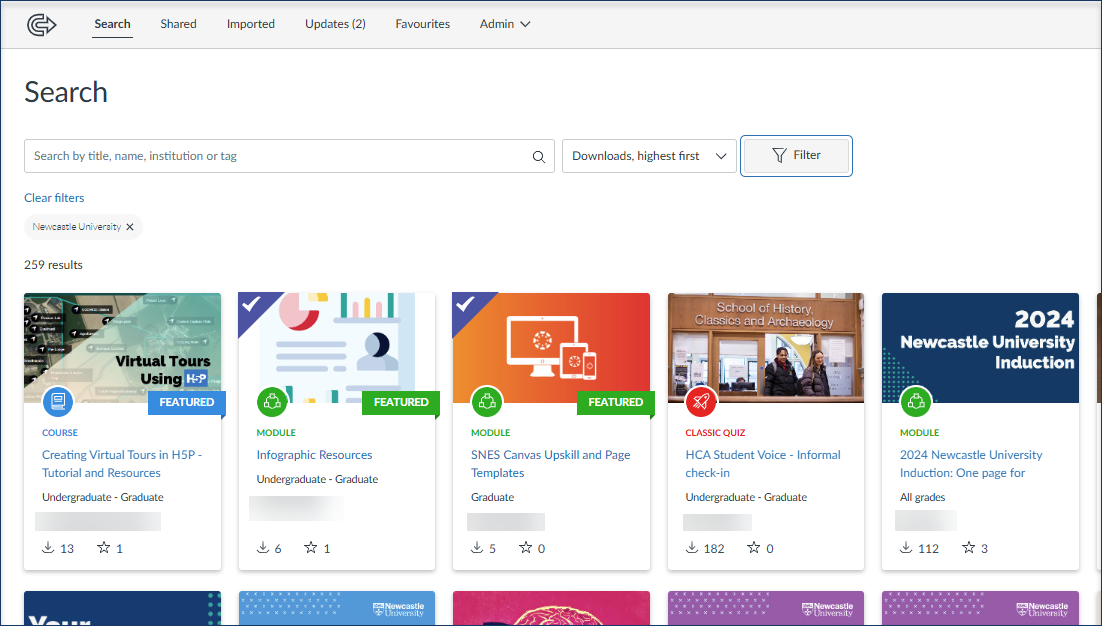Click the FEATURED badge on Infographic Resources card
The image size is (1102, 626).
(401, 403)
